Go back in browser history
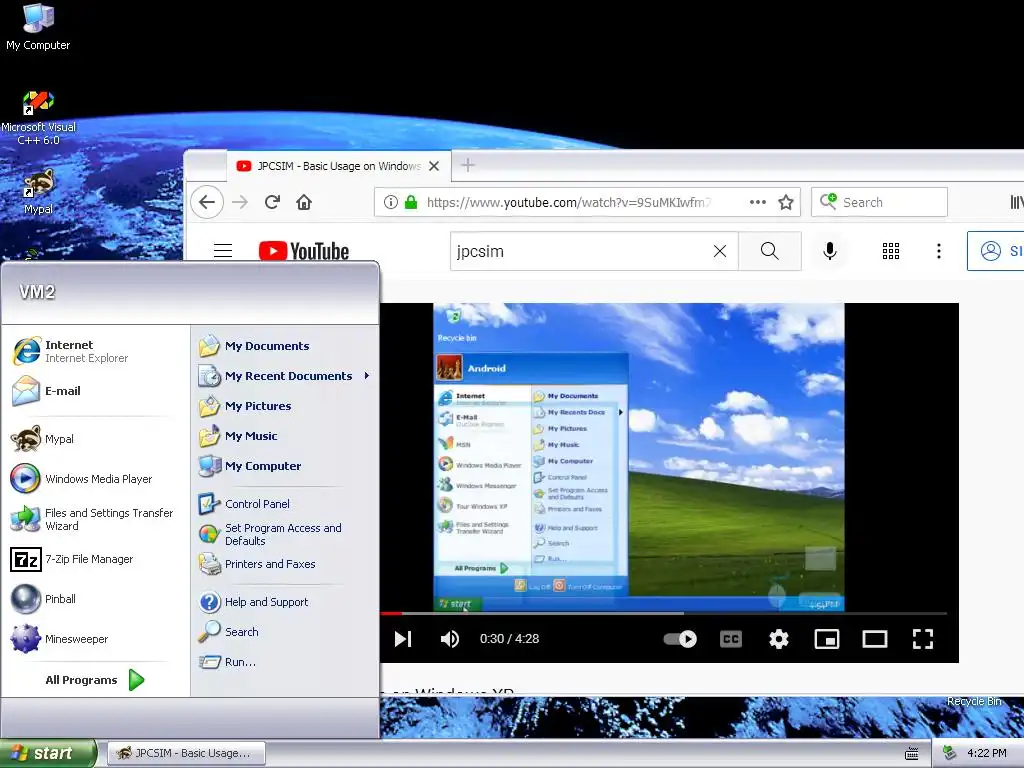1024x768 pixels. (207, 202)
